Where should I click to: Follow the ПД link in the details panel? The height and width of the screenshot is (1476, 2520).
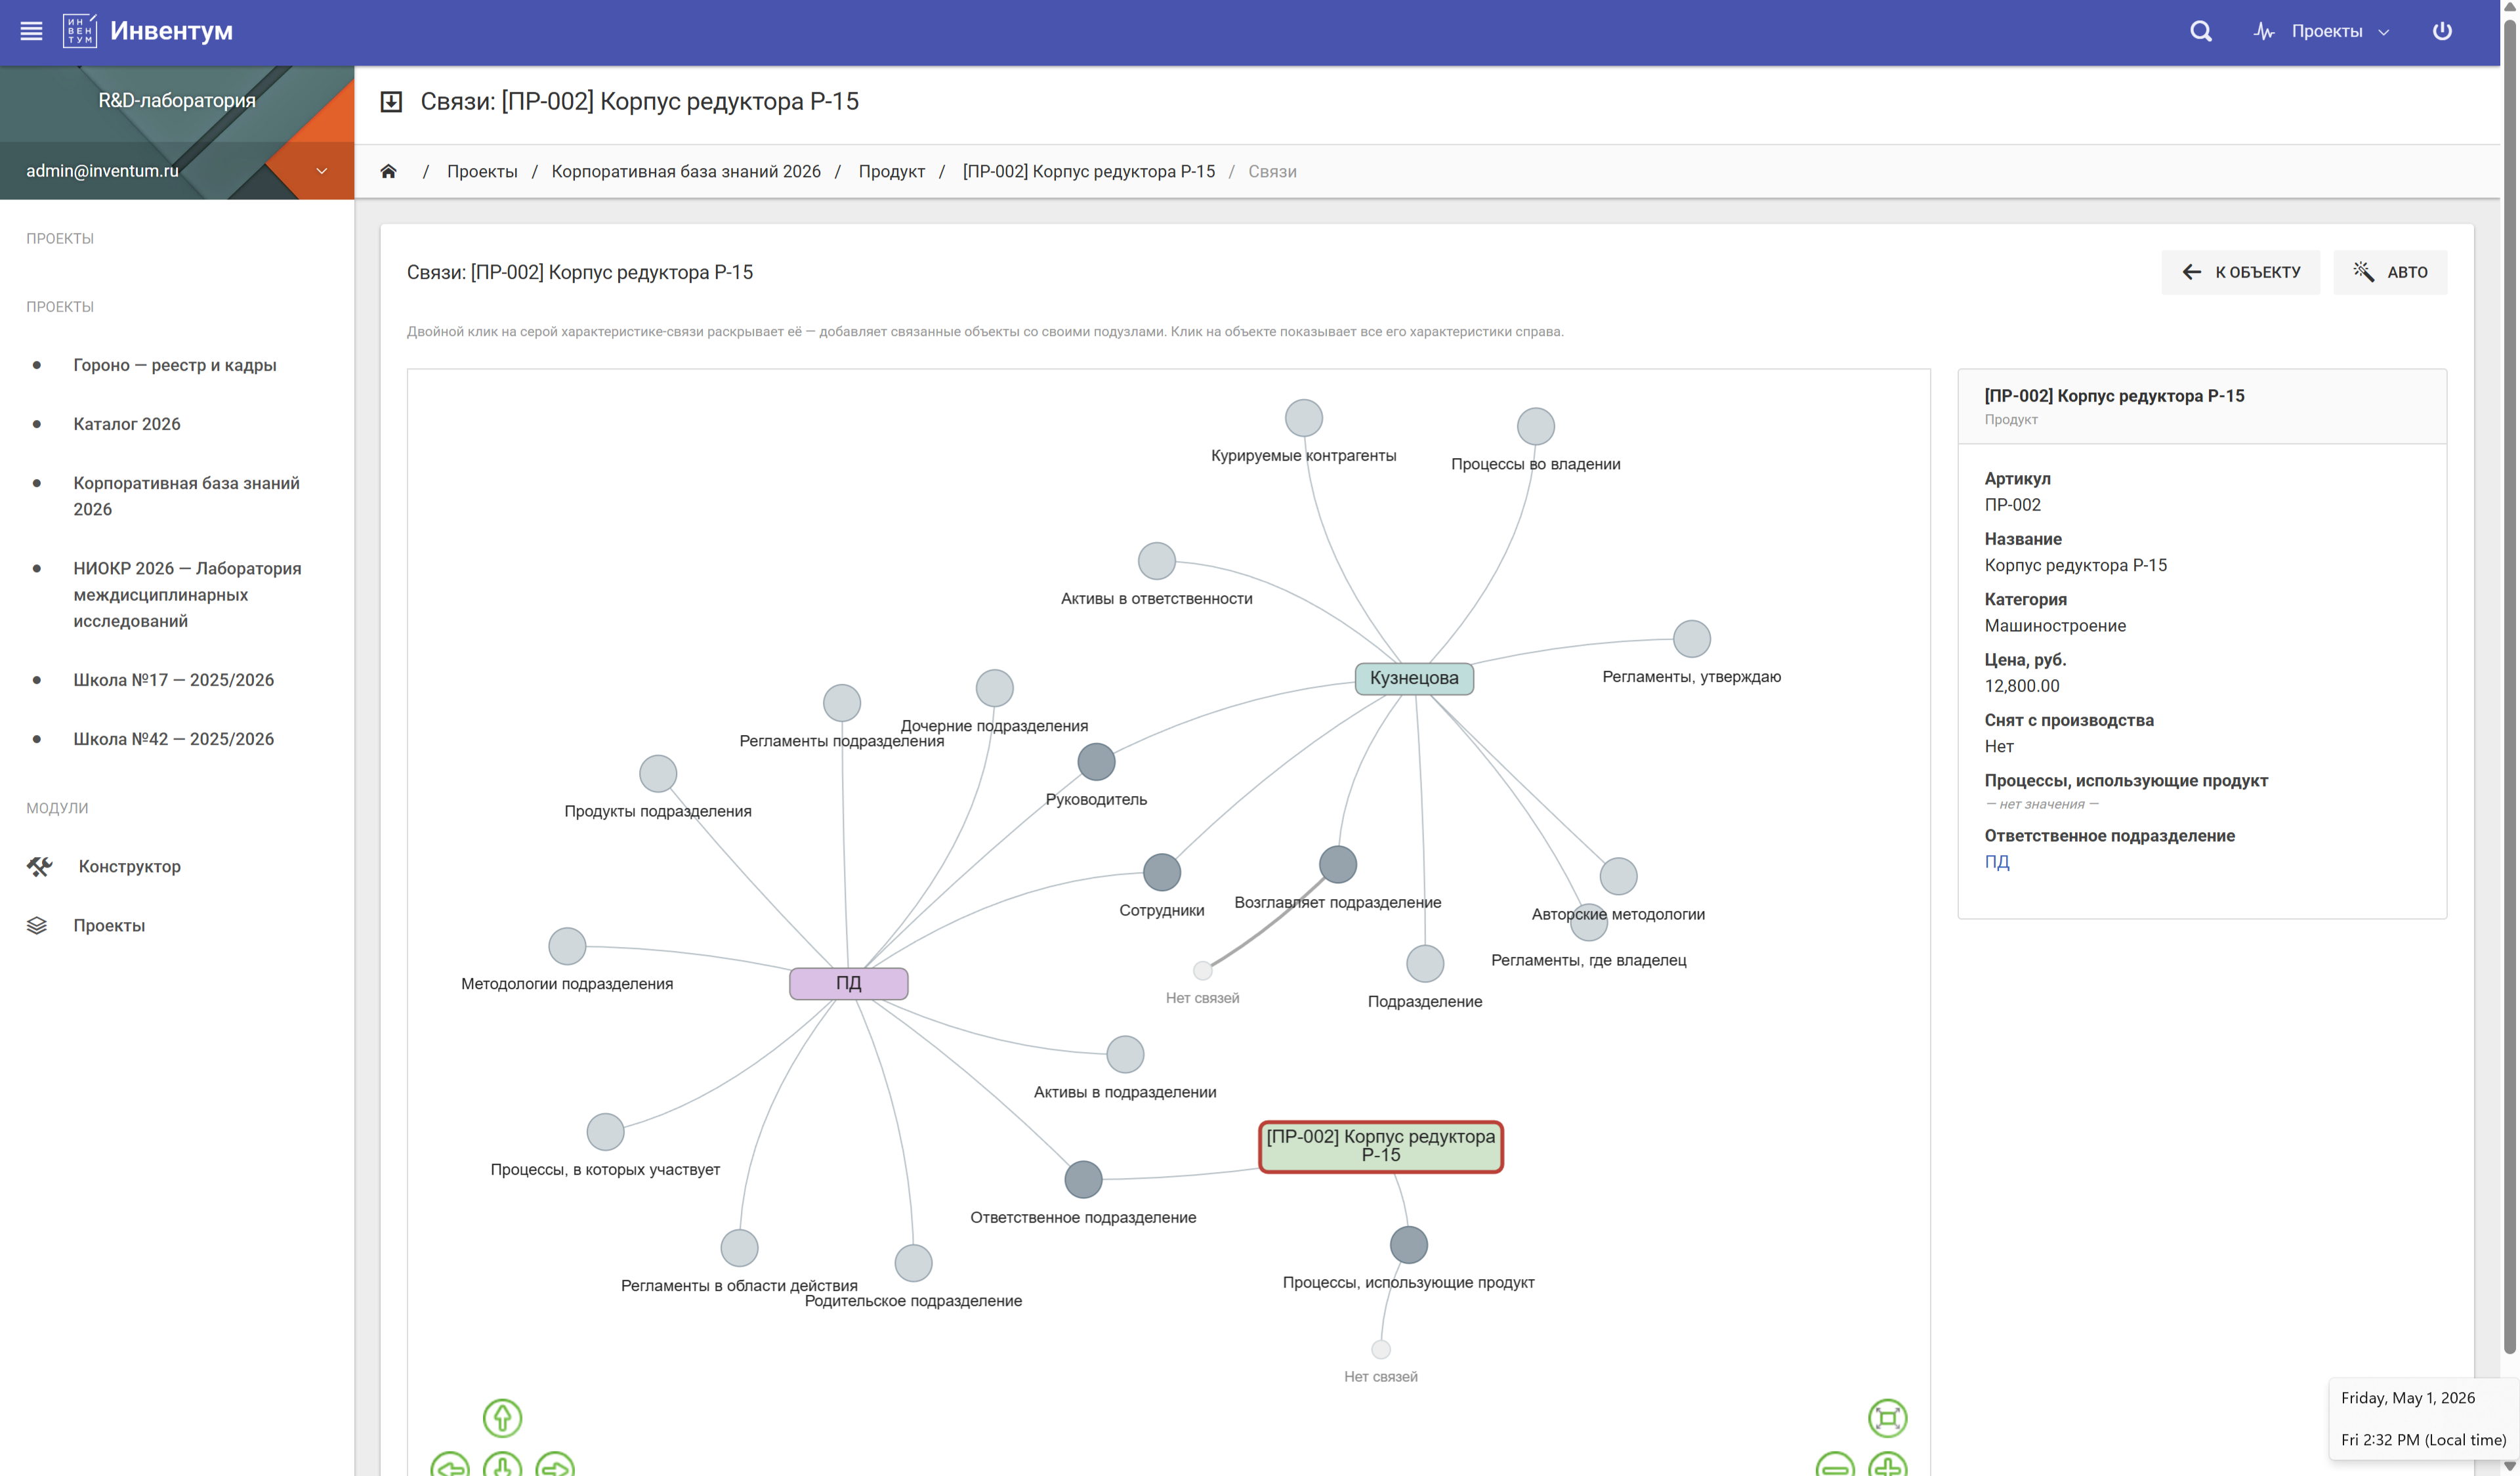(x=1996, y=862)
